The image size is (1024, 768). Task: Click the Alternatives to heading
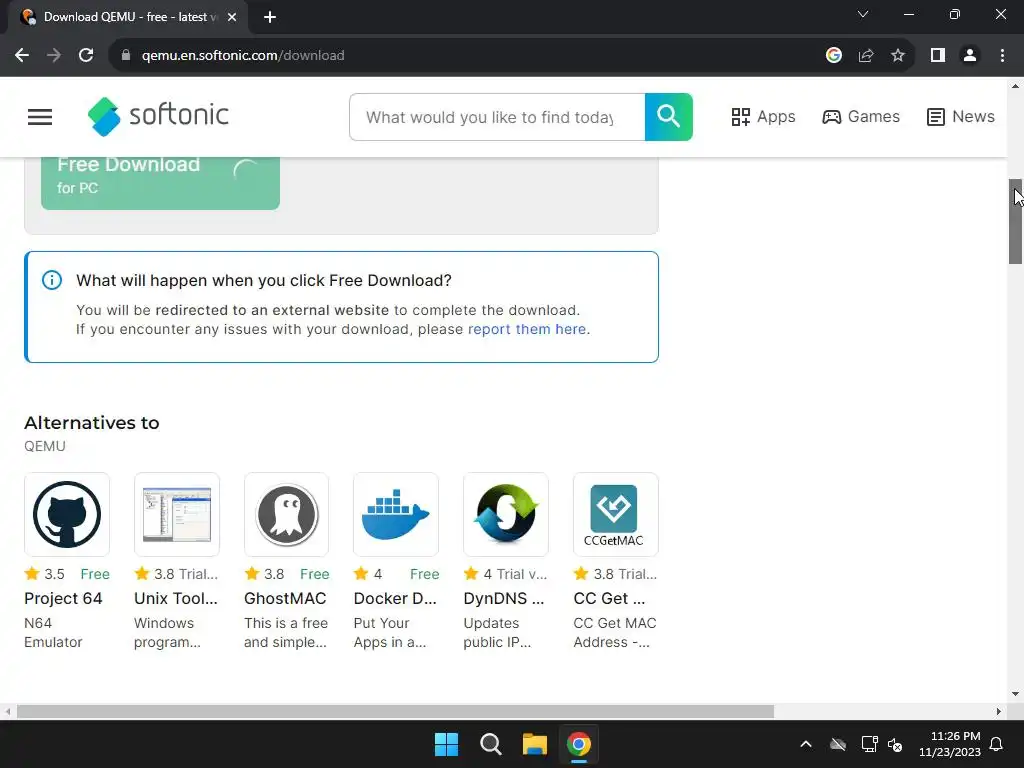click(x=92, y=423)
